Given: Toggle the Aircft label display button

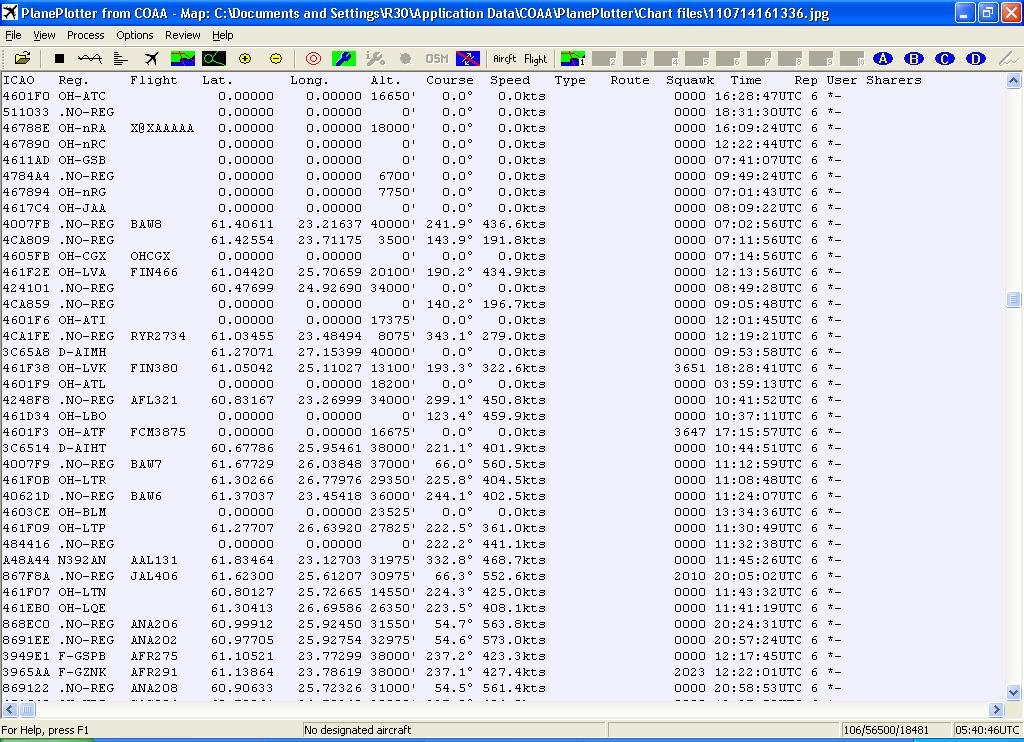Looking at the screenshot, I should tap(505, 59).
